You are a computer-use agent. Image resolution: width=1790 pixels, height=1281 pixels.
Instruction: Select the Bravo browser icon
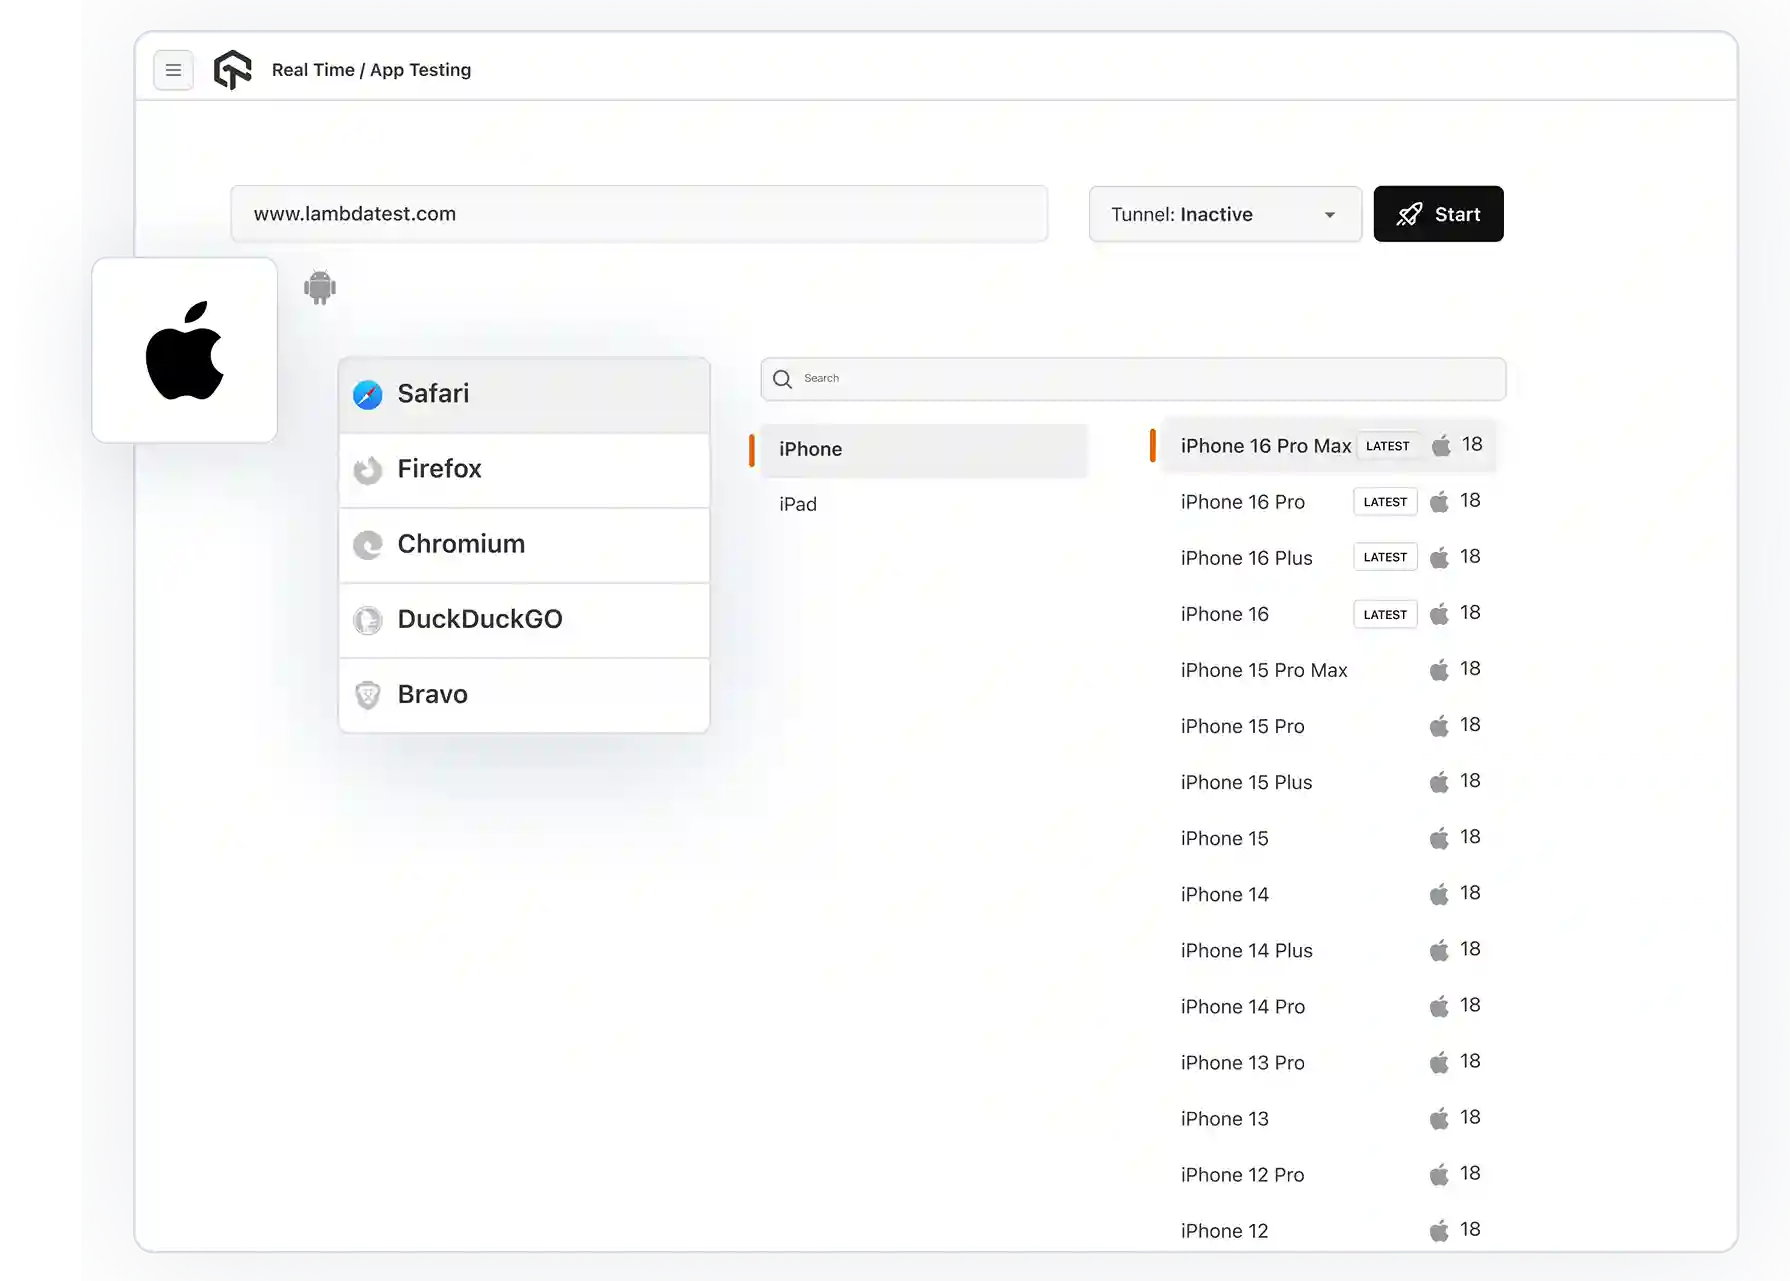point(367,695)
